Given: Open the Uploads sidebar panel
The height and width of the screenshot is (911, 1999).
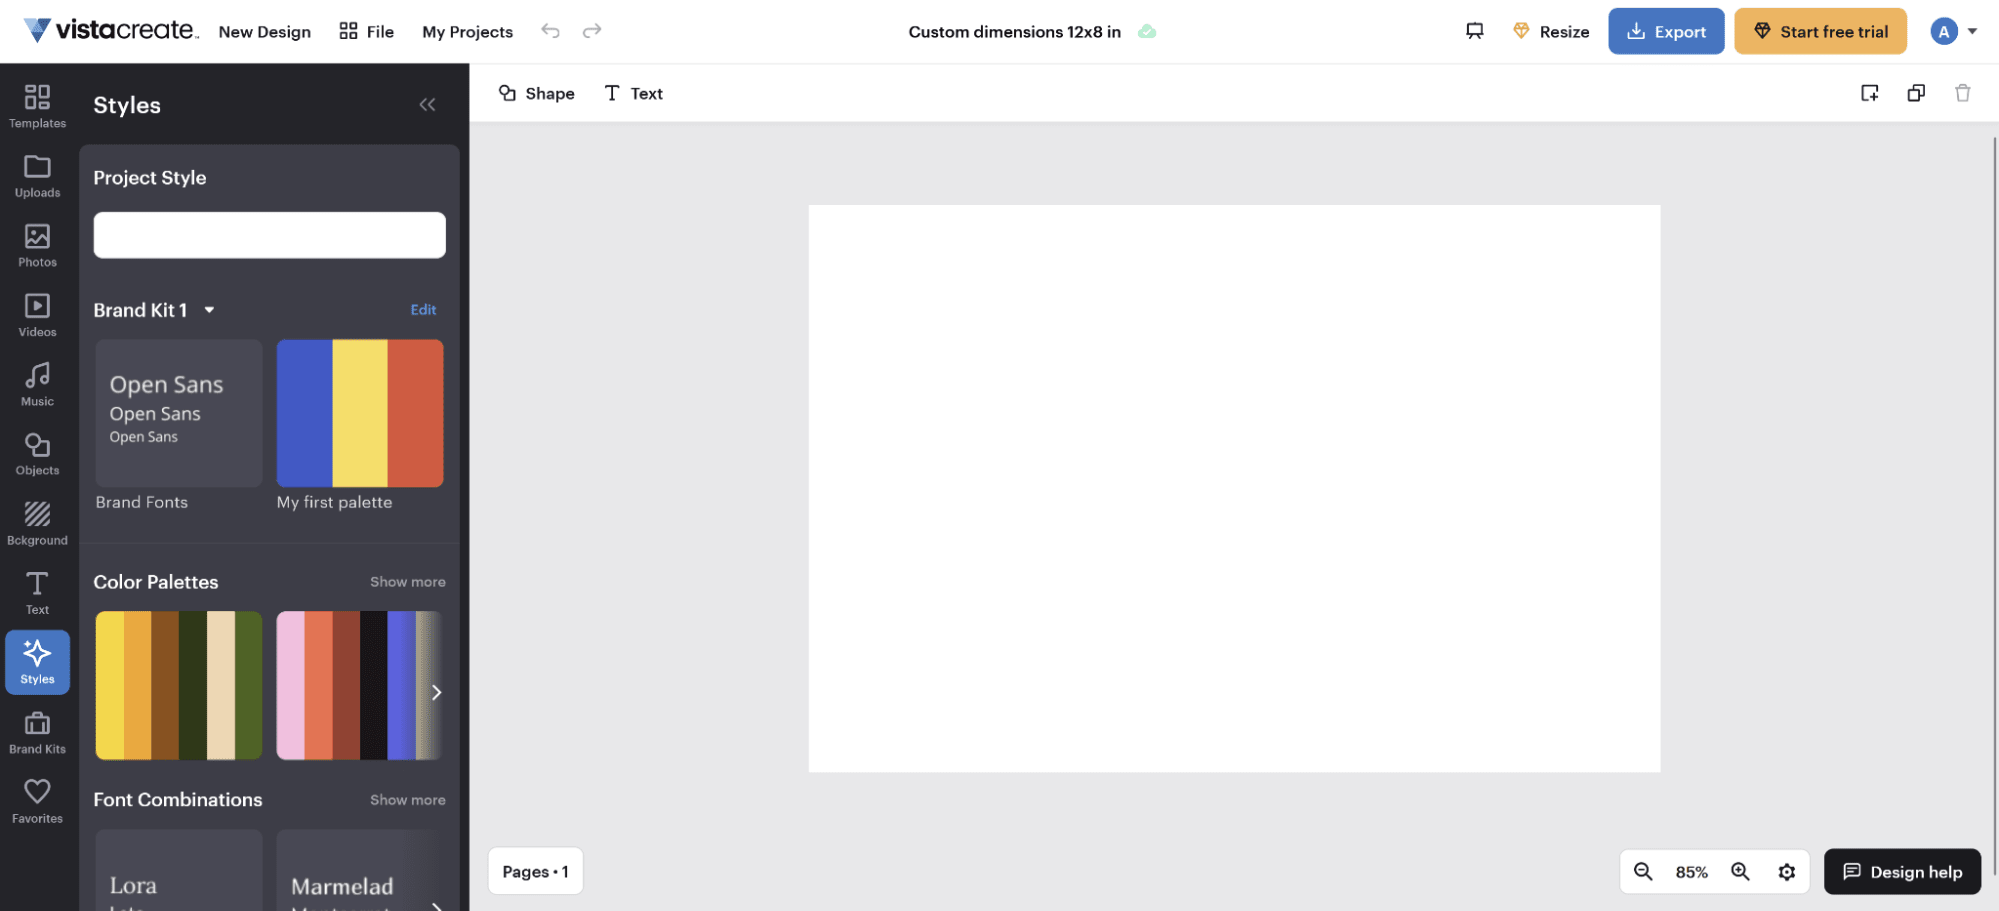Looking at the screenshot, I should [37, 176].
